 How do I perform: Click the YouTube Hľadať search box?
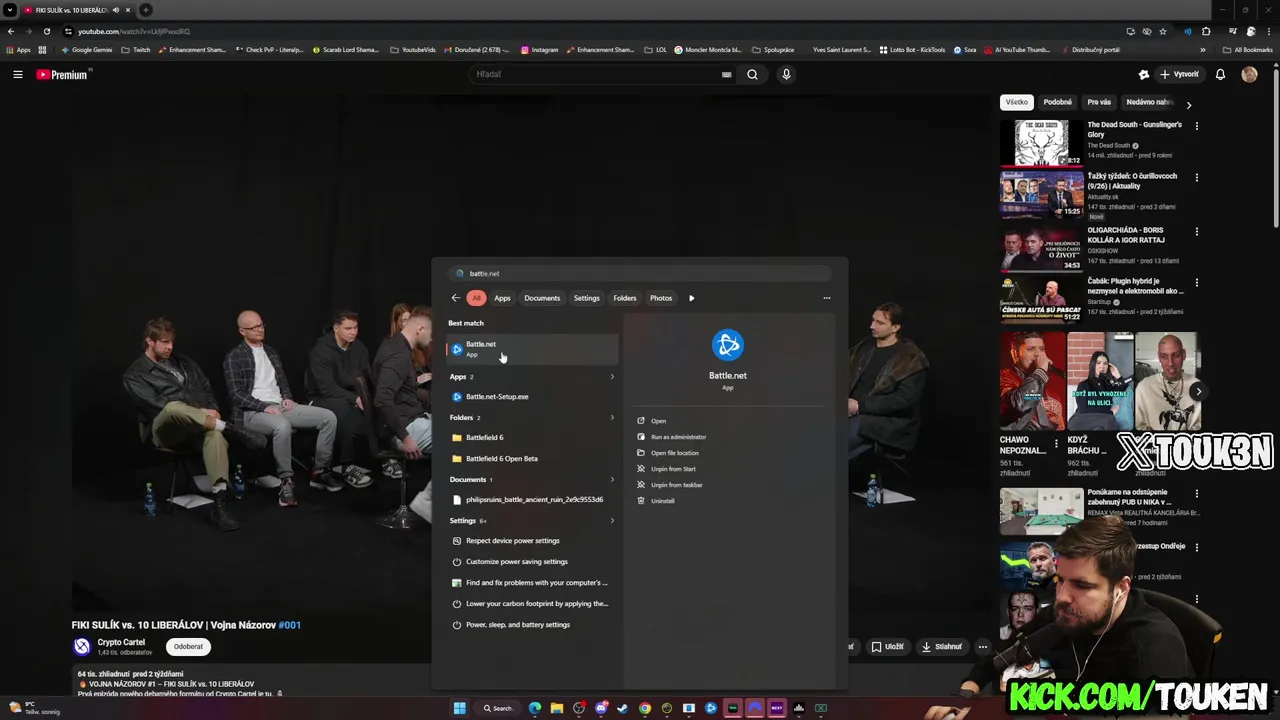point(595,74)
